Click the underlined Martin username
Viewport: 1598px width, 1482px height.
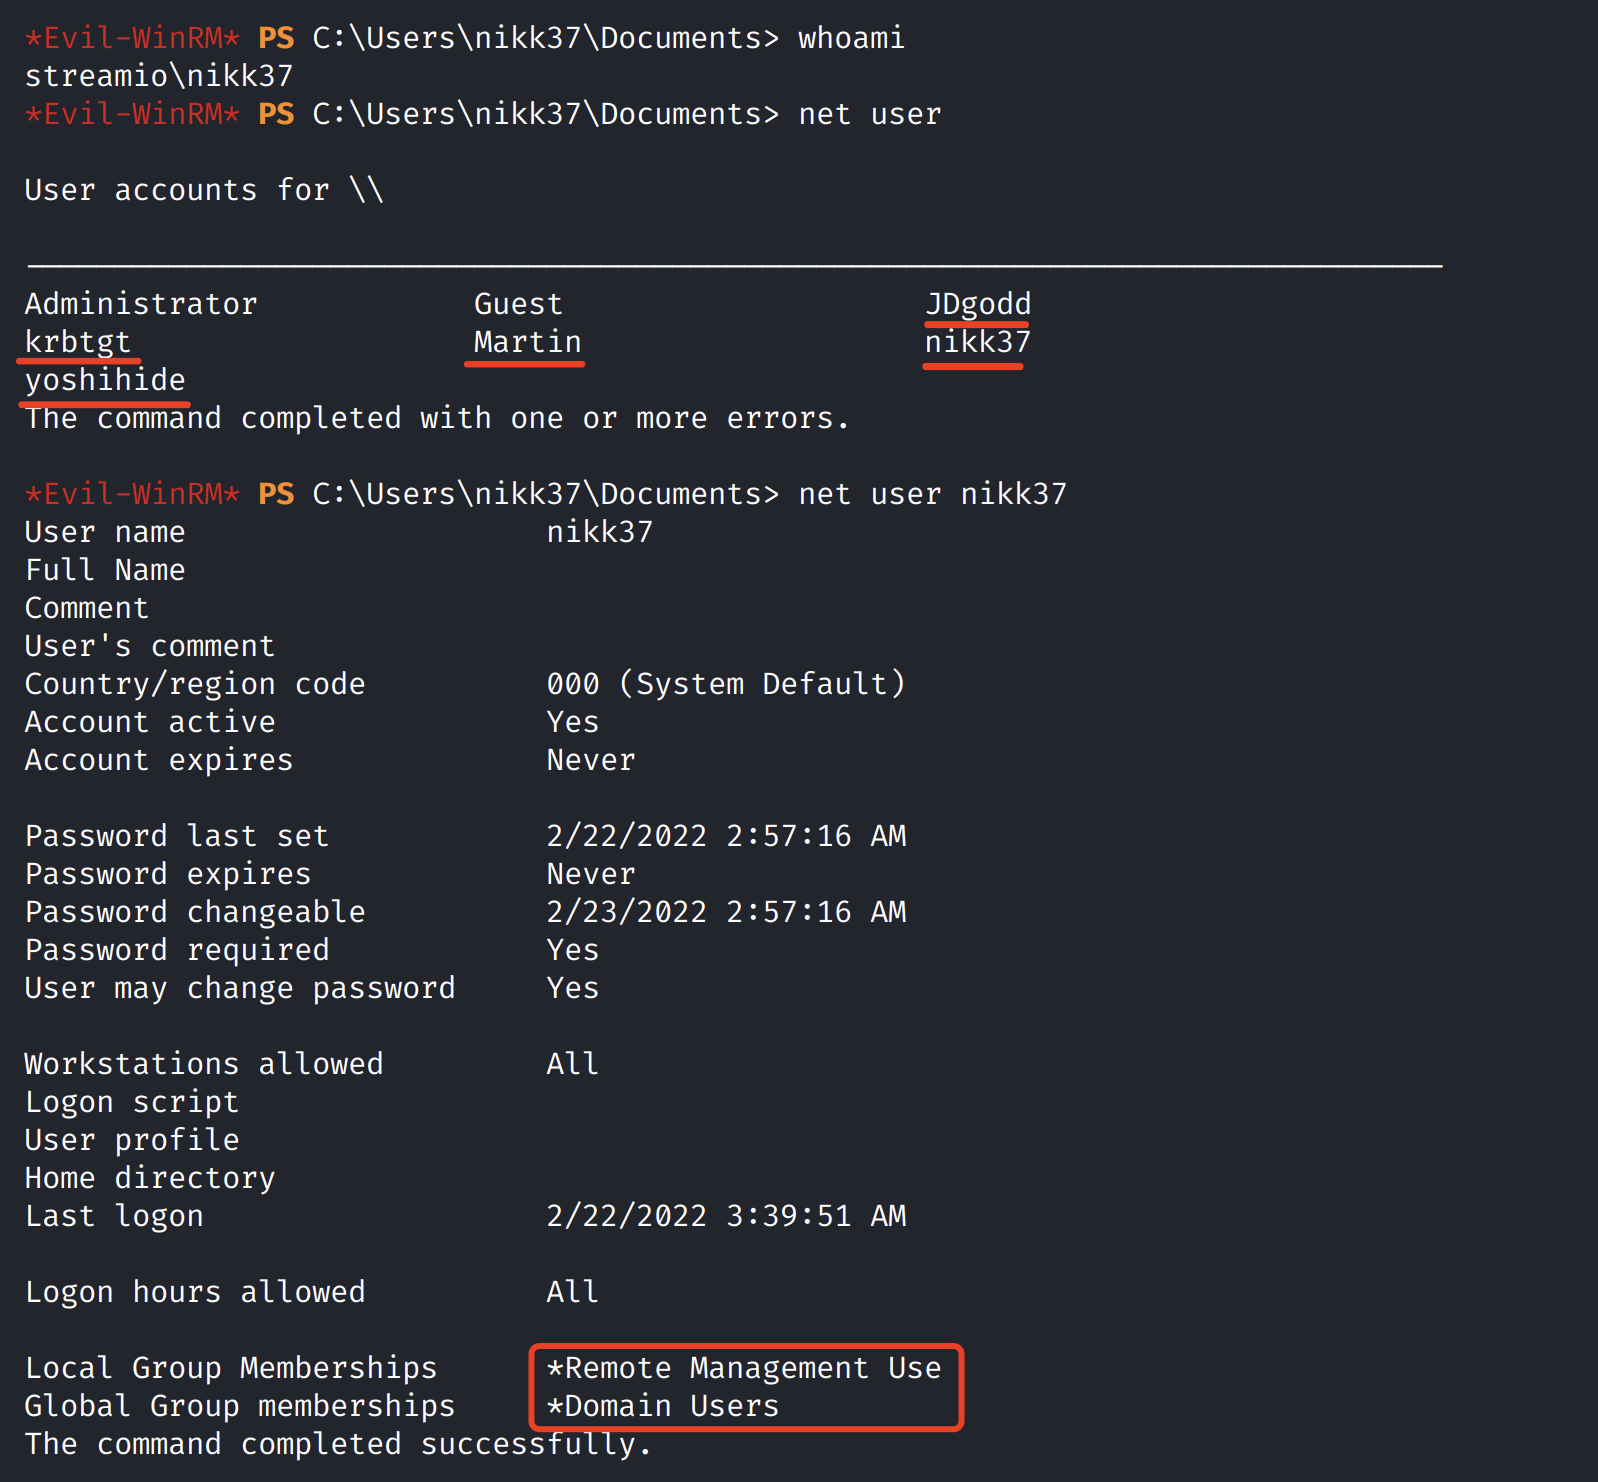point(527,342)
